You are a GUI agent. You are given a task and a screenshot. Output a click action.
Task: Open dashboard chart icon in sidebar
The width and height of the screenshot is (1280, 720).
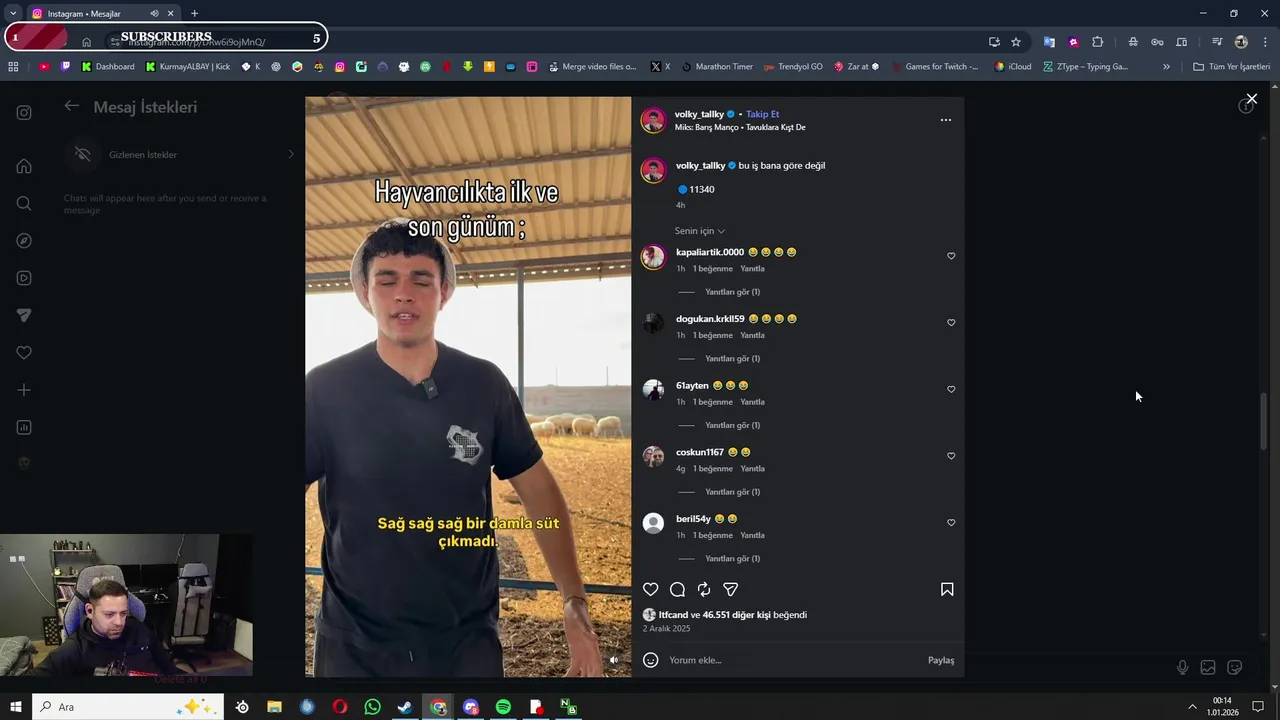pos(24,427)
